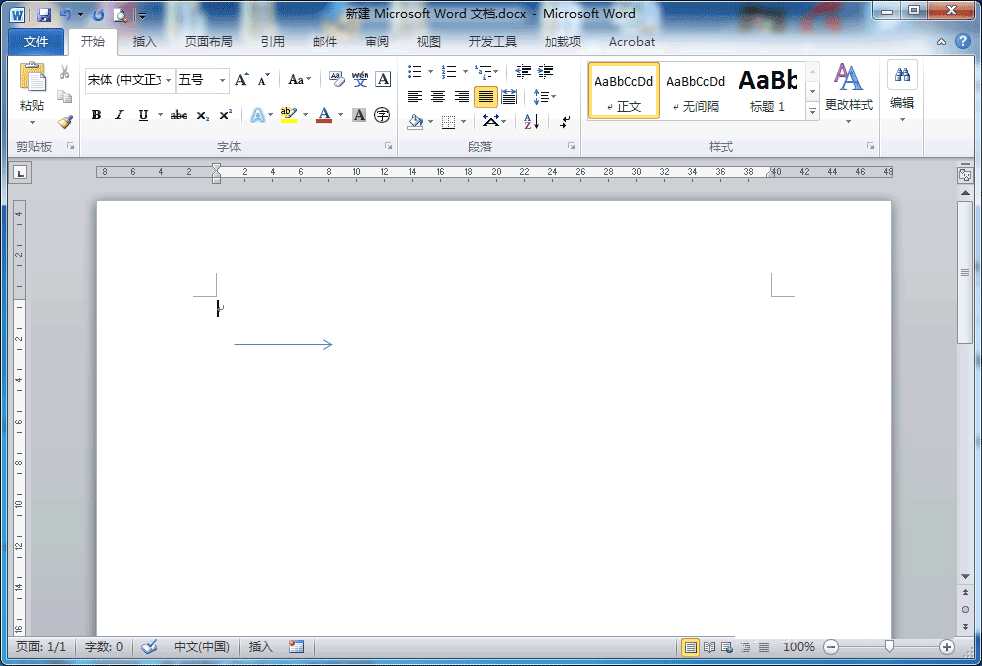Open the 文件 File tab

tap(36, 42)
